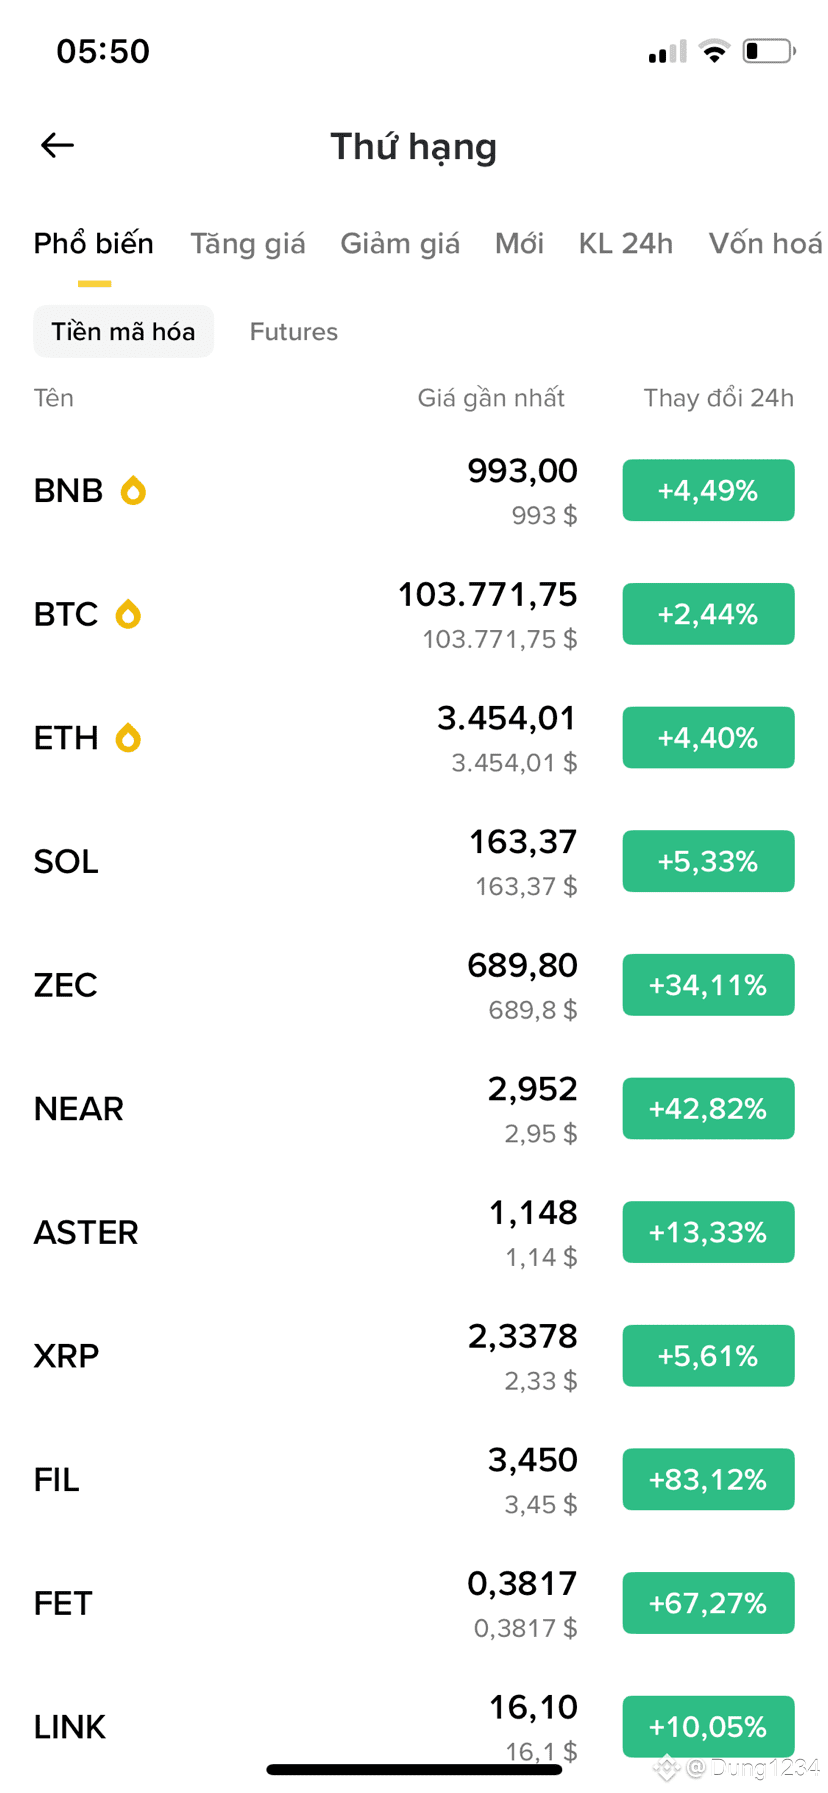The width and height of the screenshot is (828, 1793).
Task: Tap the flame icon beside BNB
Action: (133, 491)
